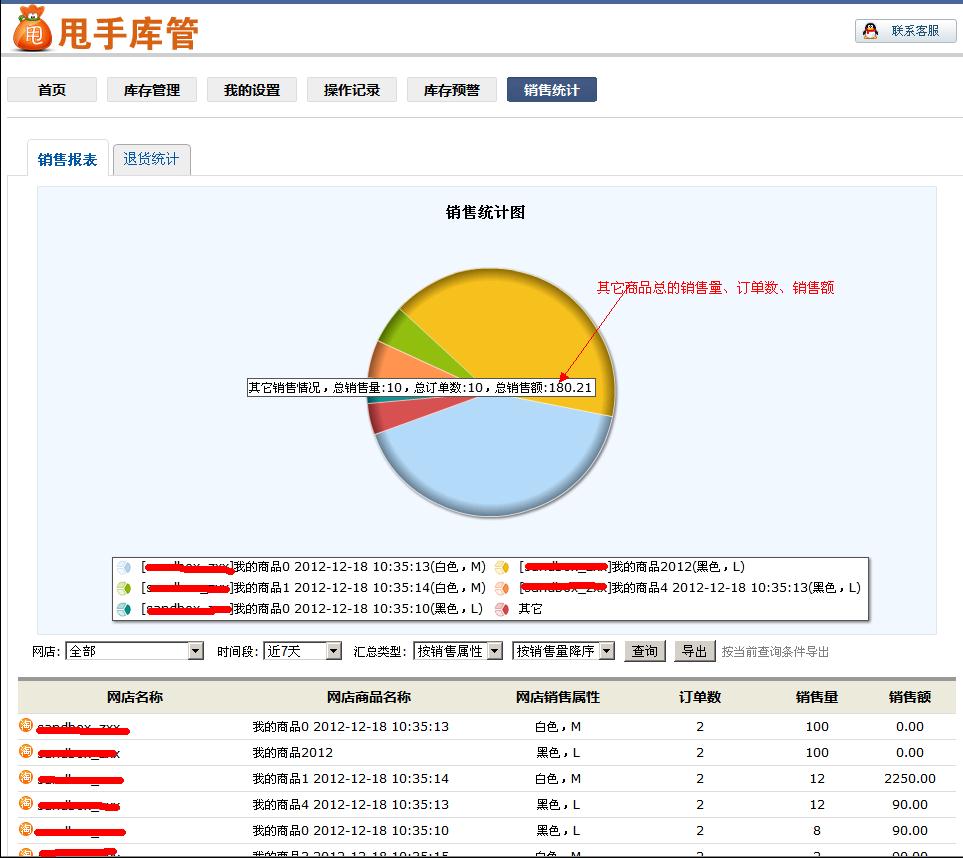The height and width of the screenshot is (858, 963).
Task: Click product name 我的商品0 2012-12-18 10:35:13 in table
Action: tap(351, 727)
